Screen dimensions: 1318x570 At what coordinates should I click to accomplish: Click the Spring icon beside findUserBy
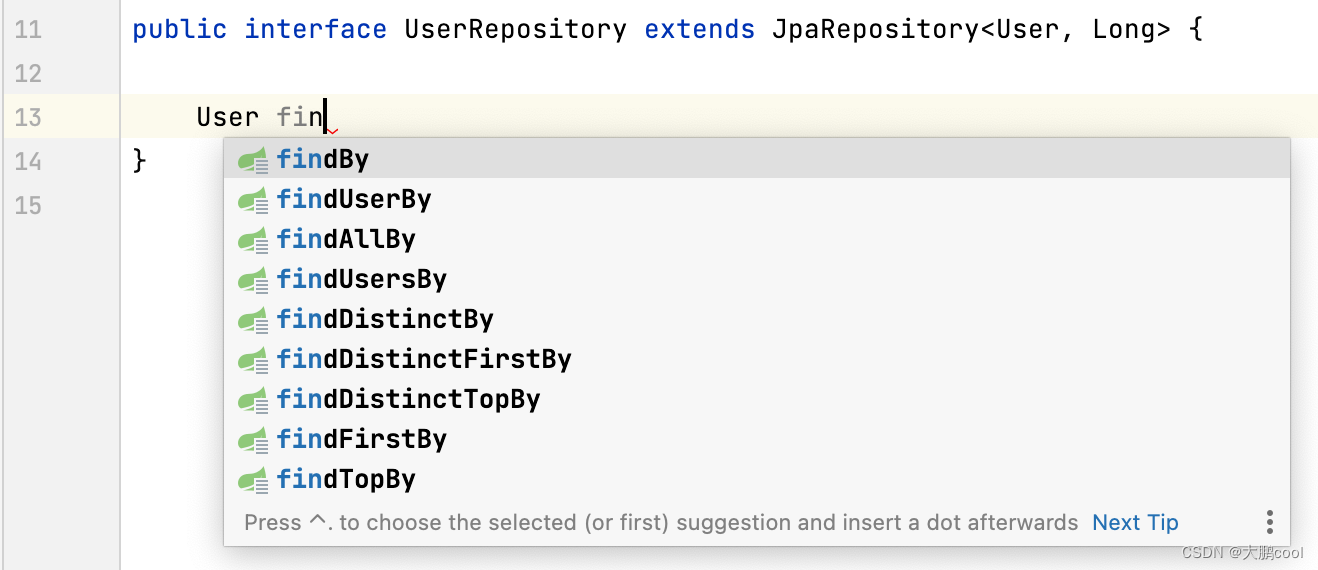pyautogui.click(x=253, y=200)
